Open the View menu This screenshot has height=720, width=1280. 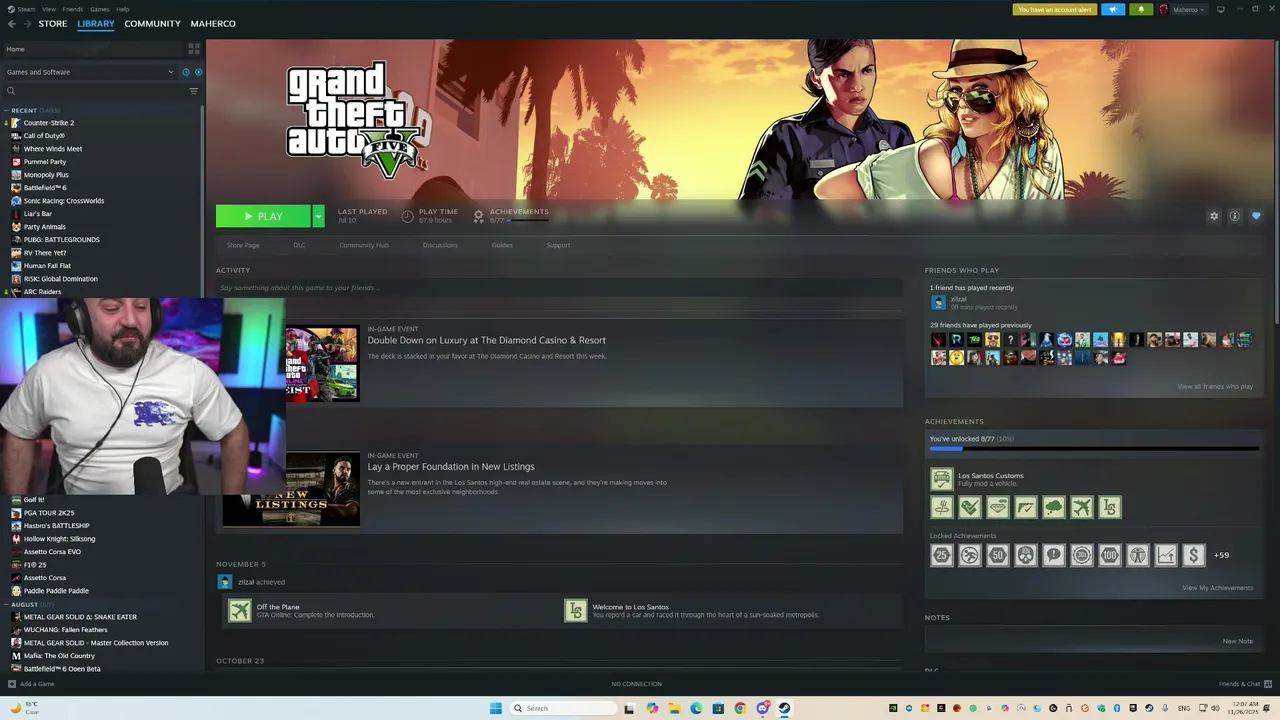[49, 9]
